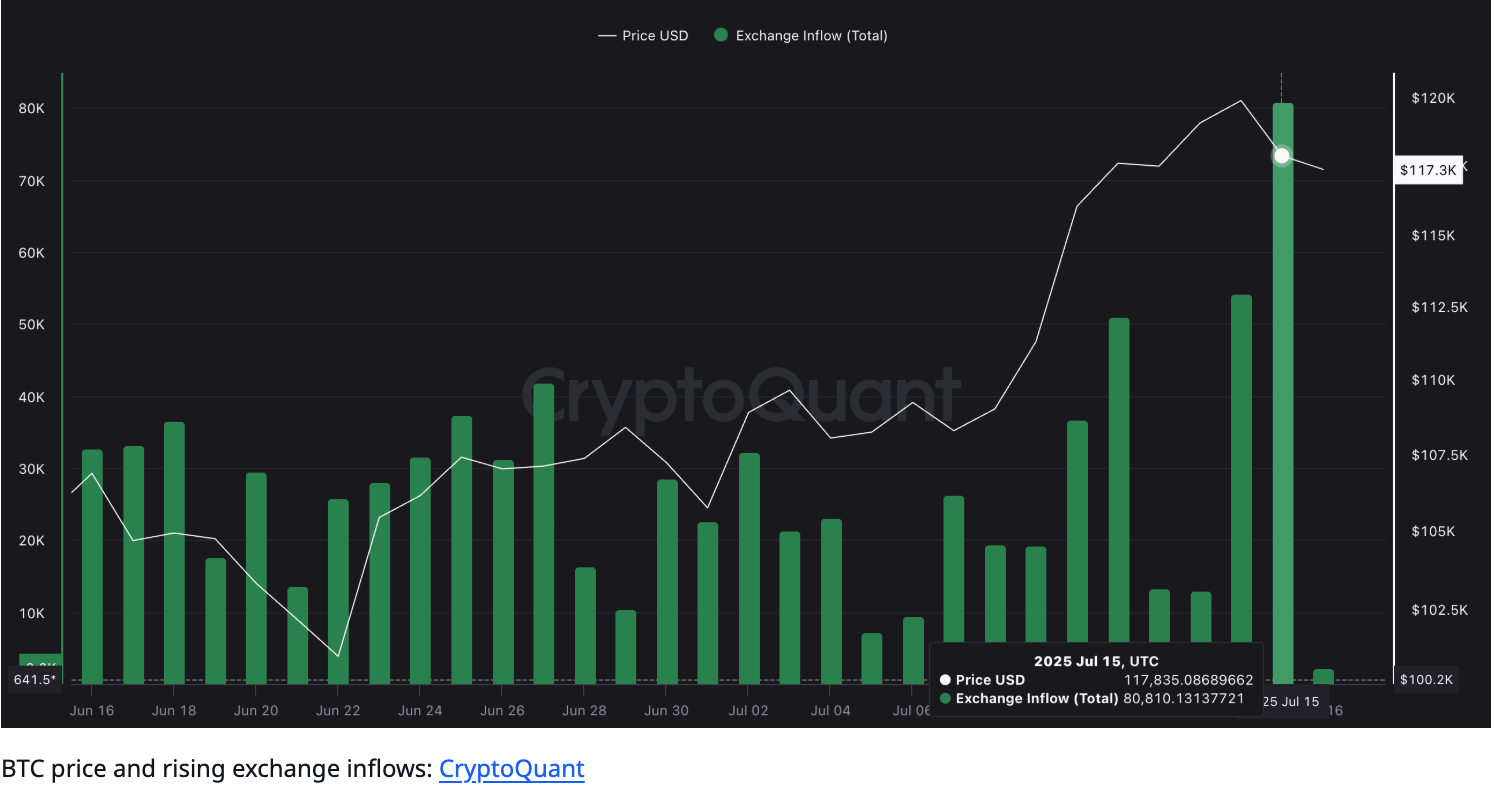Click the Jul 14 price peak on line
The height and width of the screenshot is (800, 1494).
pos(1242,100)
